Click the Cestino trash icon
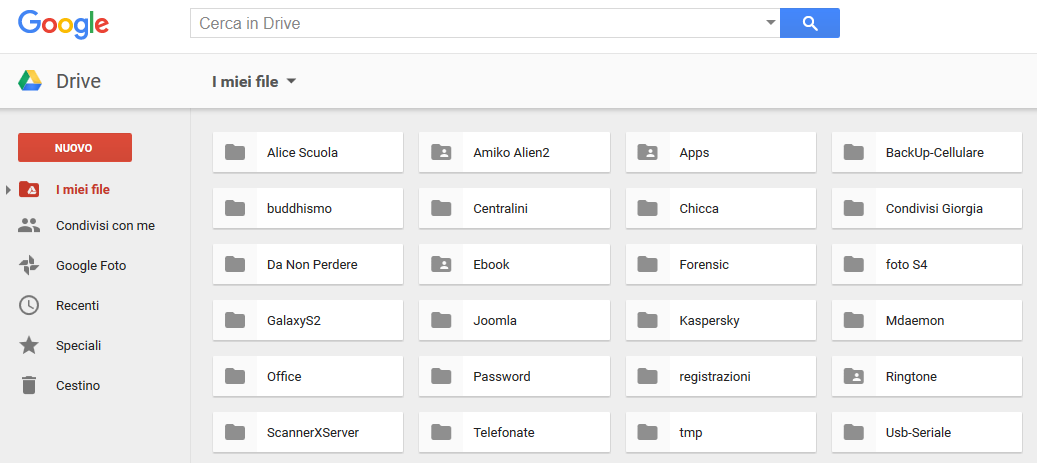Screen dimensions: 1037x463 29,385
